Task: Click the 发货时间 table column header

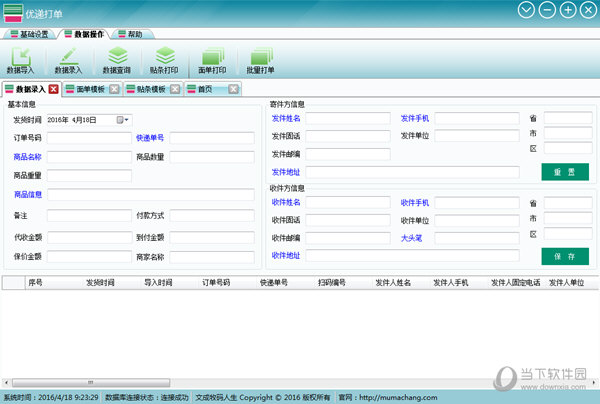Action: tap(100, 283)
